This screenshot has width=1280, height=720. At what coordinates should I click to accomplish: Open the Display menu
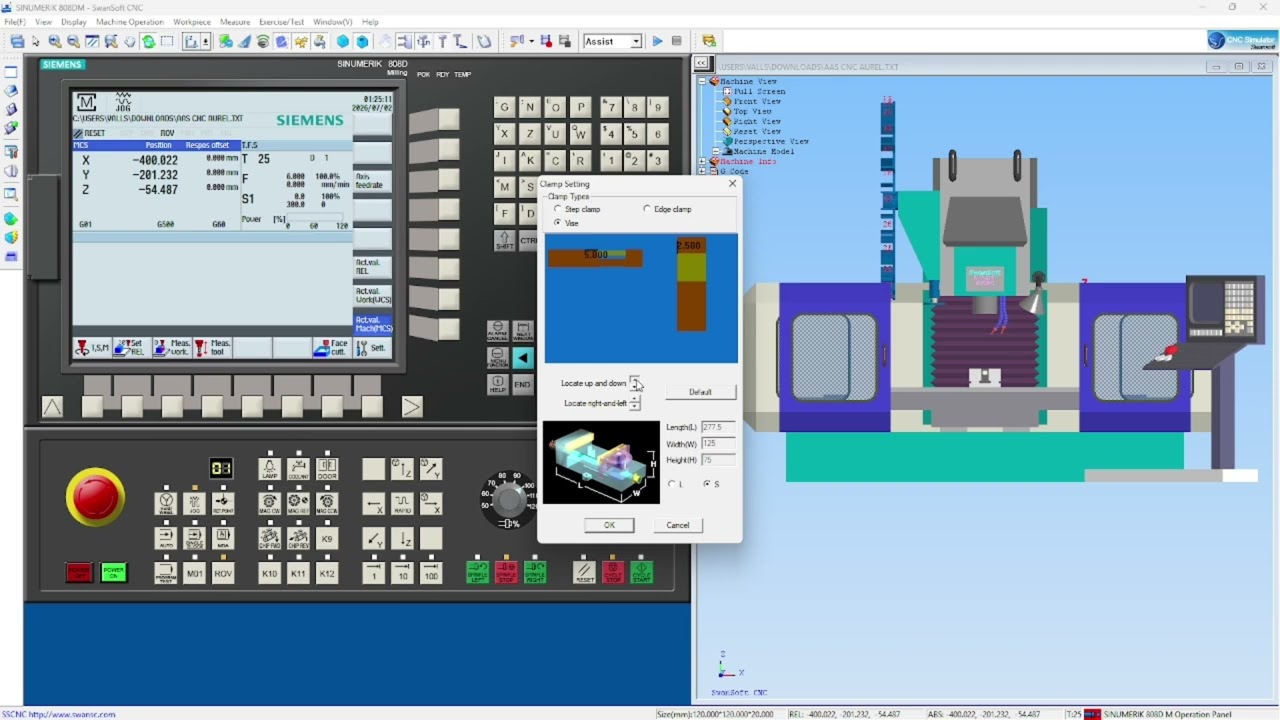74,21
